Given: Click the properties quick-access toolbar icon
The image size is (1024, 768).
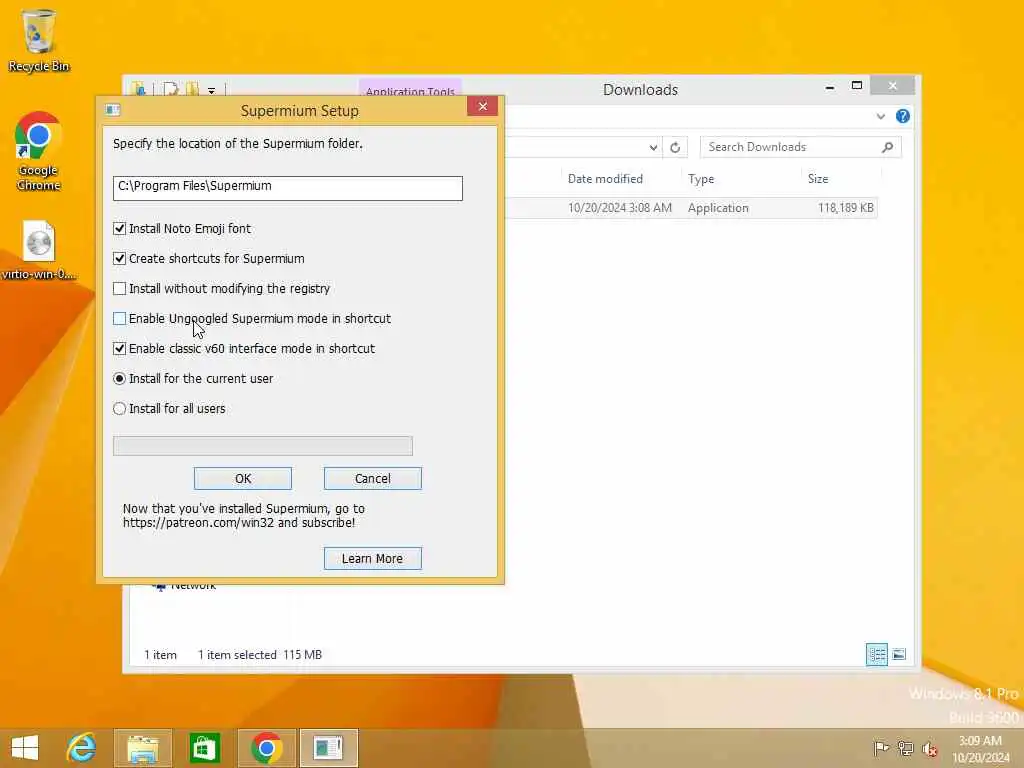Looking at the screenshot, I should click(170, 89).
